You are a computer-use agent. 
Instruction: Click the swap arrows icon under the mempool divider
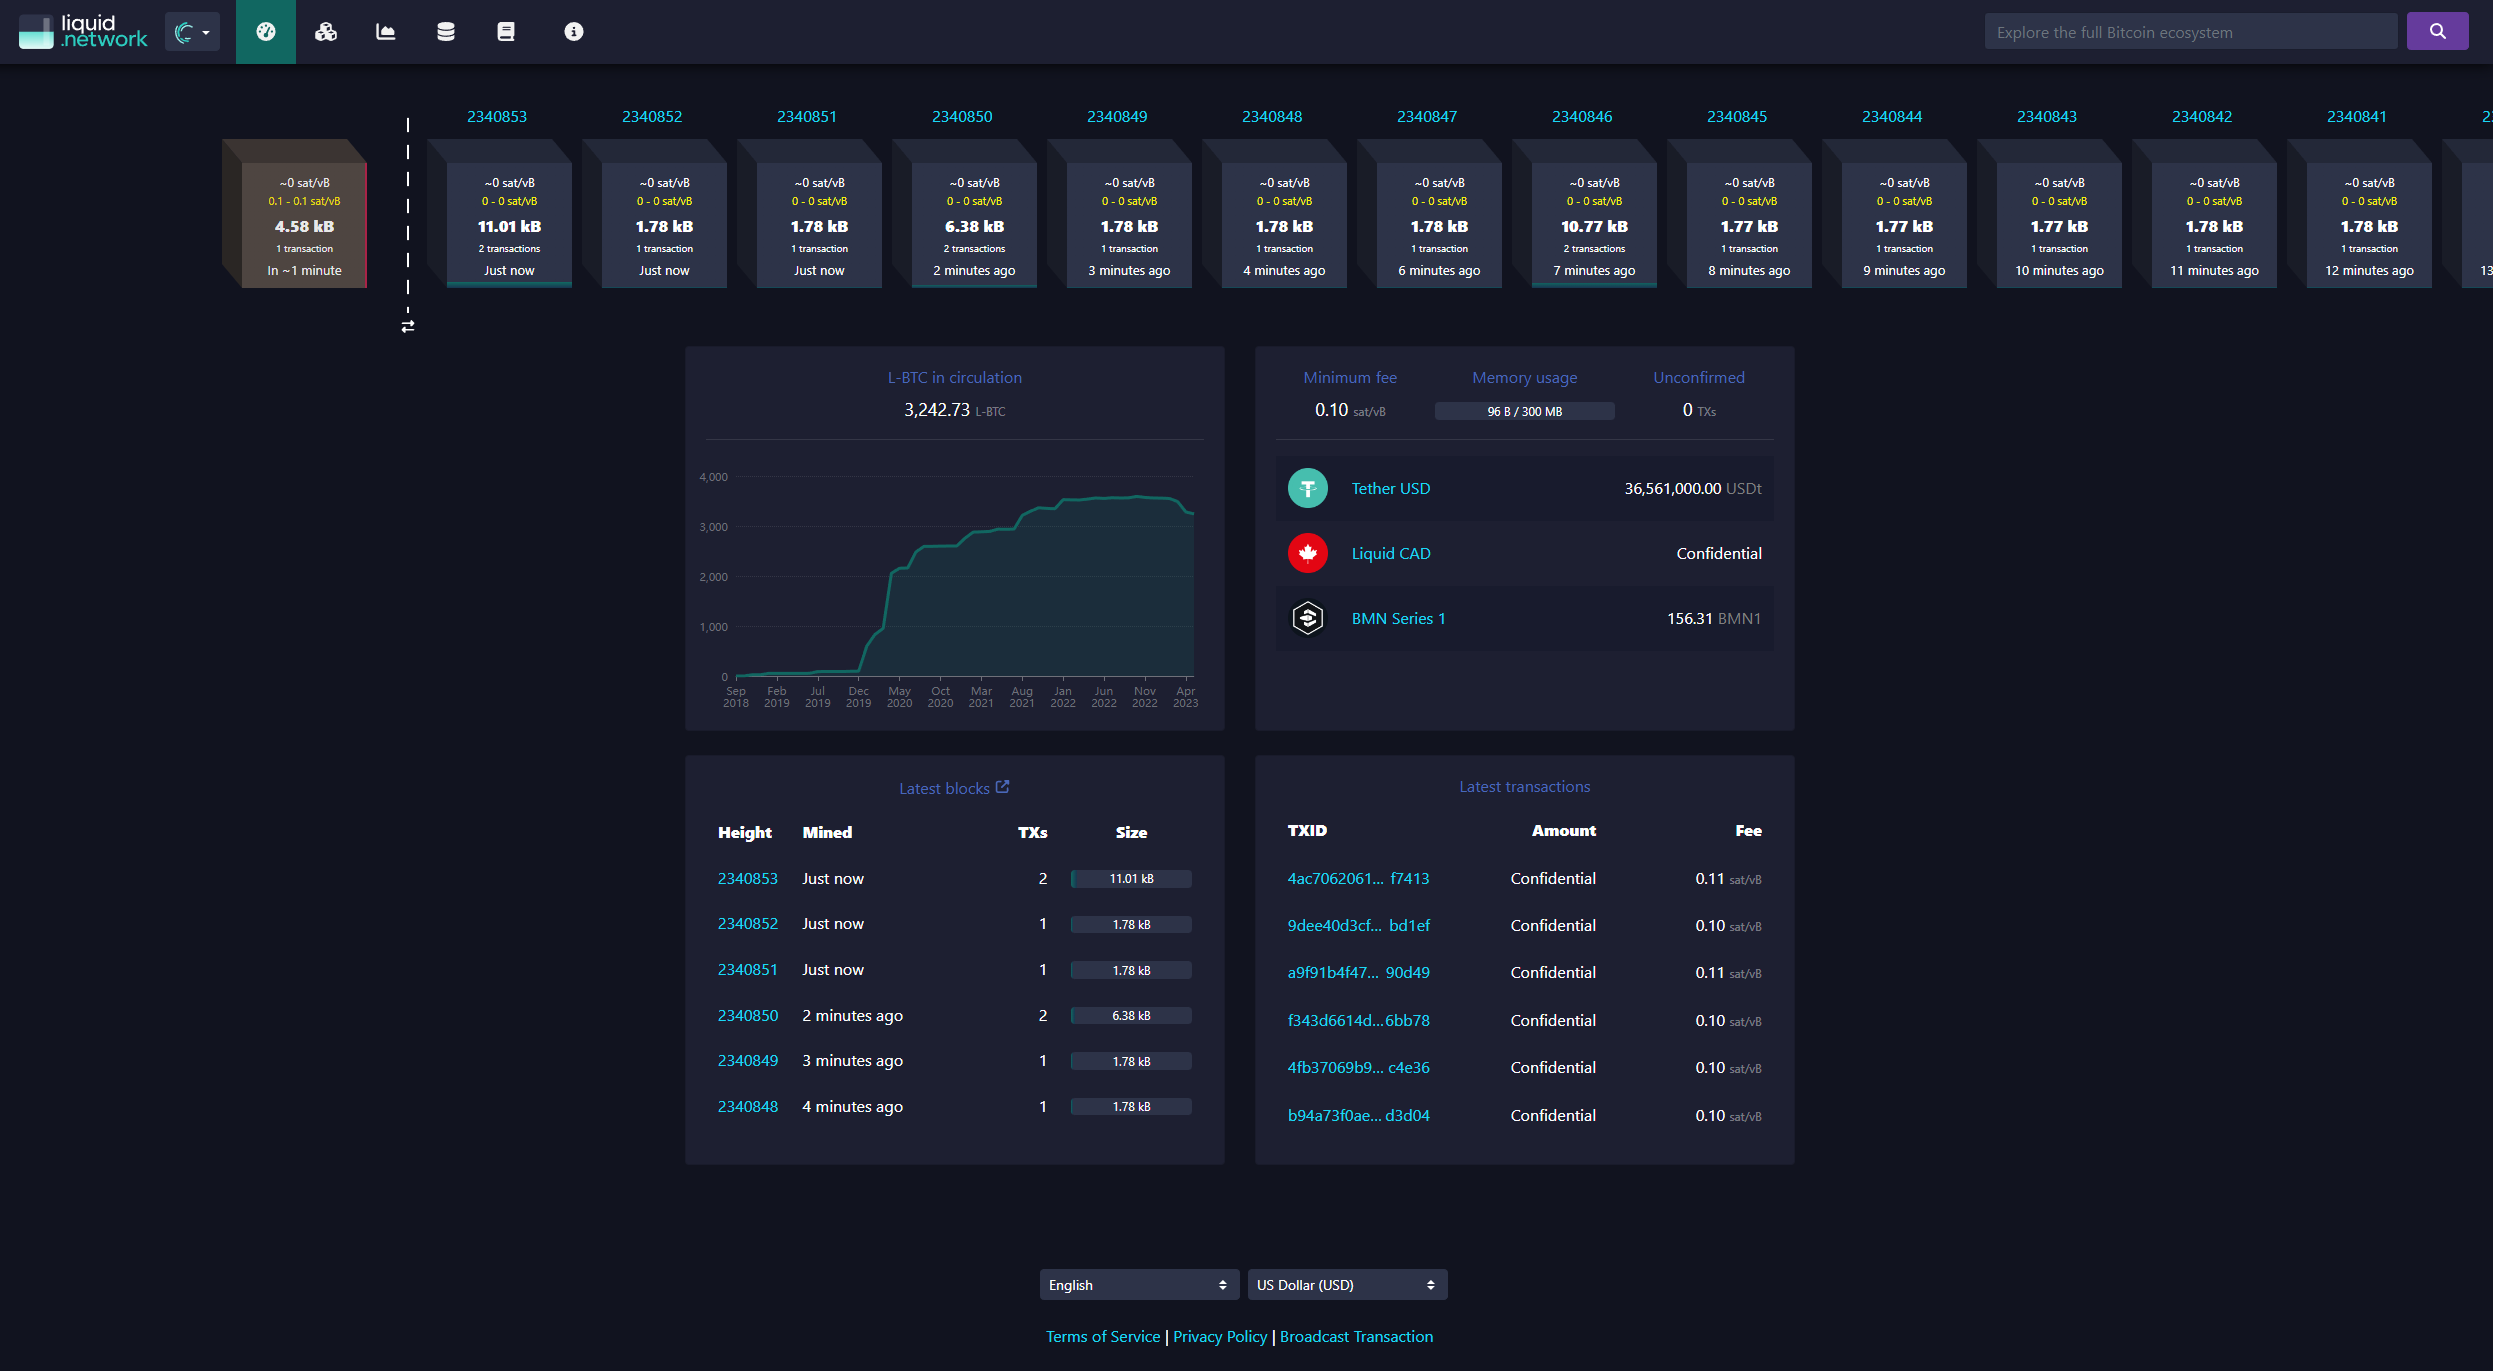408,325
